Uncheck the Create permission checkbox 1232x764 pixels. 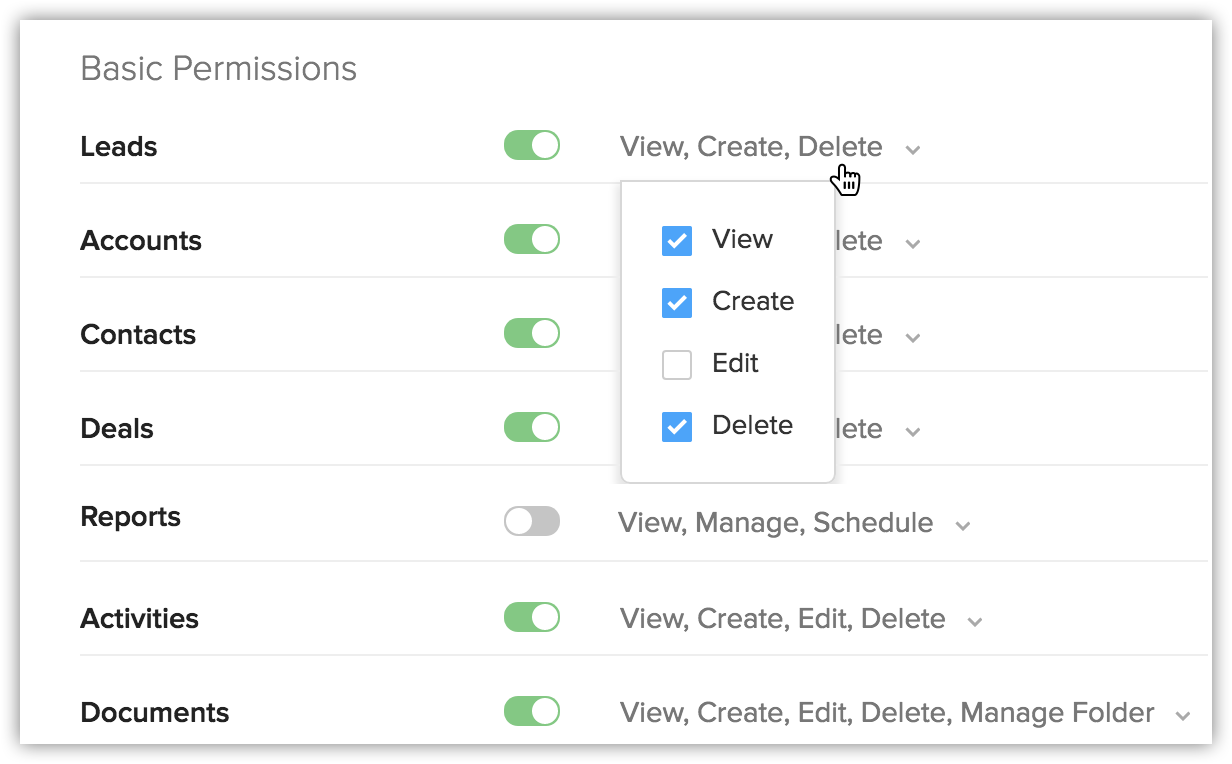point(677,303)
